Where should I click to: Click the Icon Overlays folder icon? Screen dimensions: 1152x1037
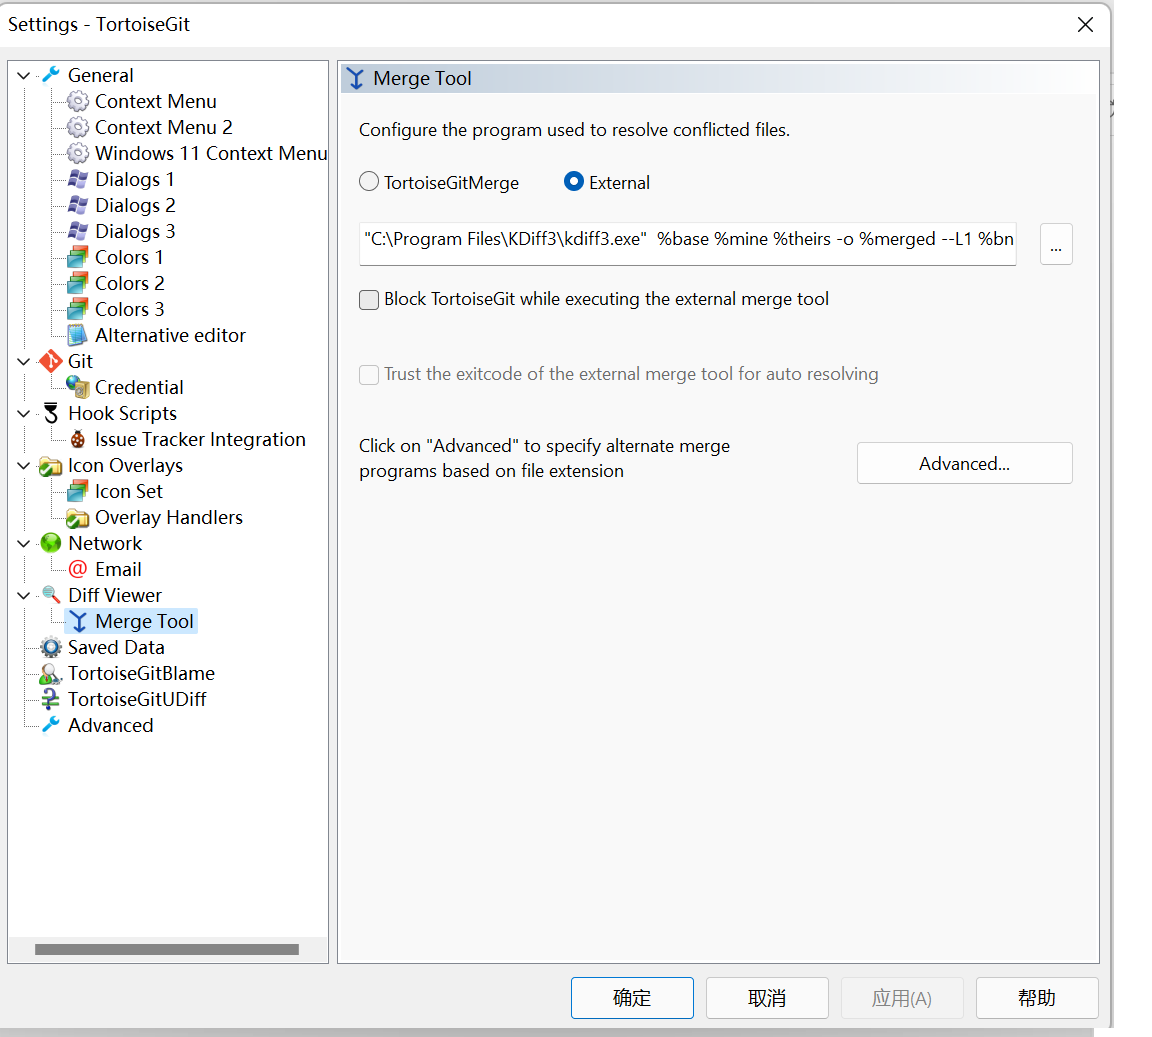51,465
